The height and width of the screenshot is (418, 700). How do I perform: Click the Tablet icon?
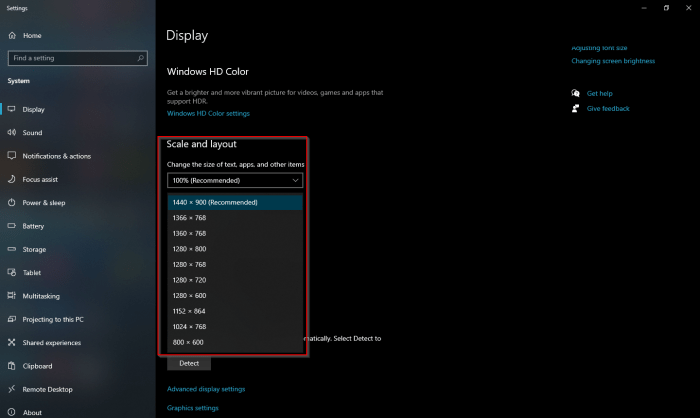(x=12, y=272)
